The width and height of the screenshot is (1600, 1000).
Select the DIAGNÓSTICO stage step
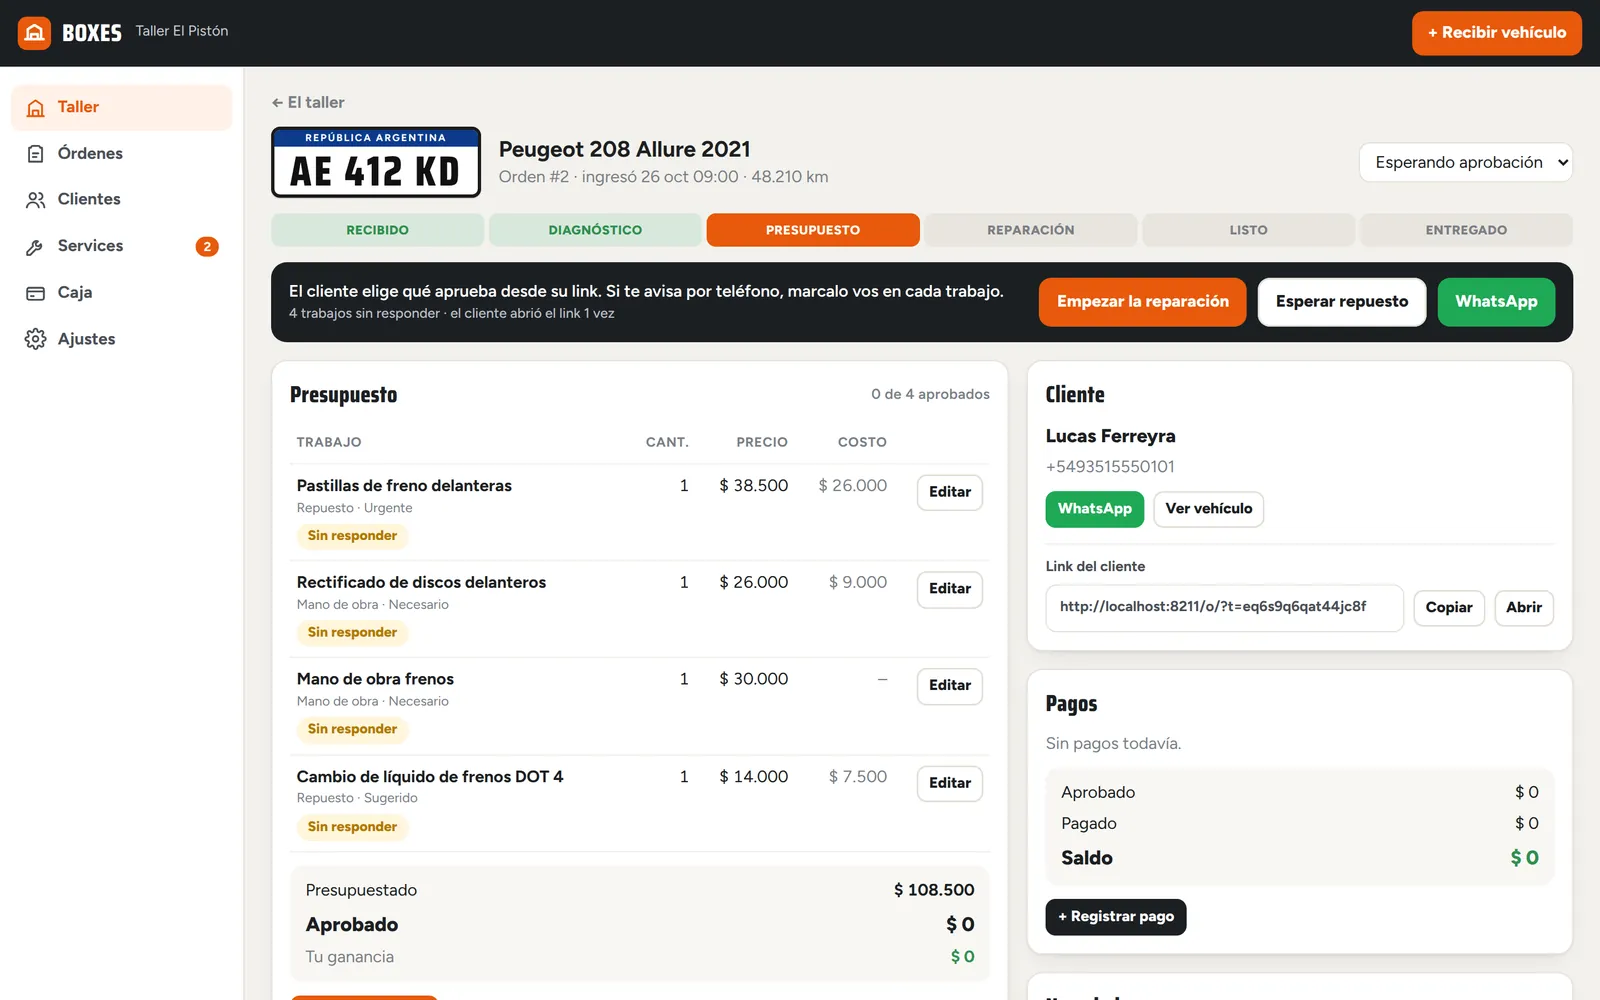595,230
